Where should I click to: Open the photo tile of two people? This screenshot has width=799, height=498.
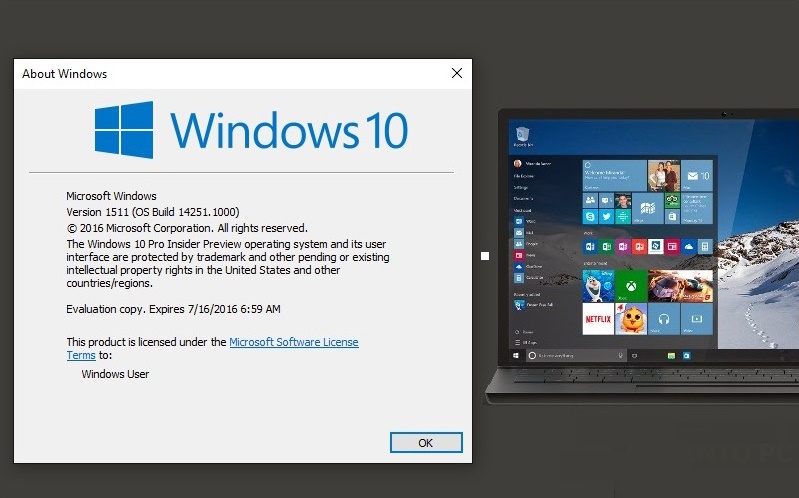pos(663,176)
